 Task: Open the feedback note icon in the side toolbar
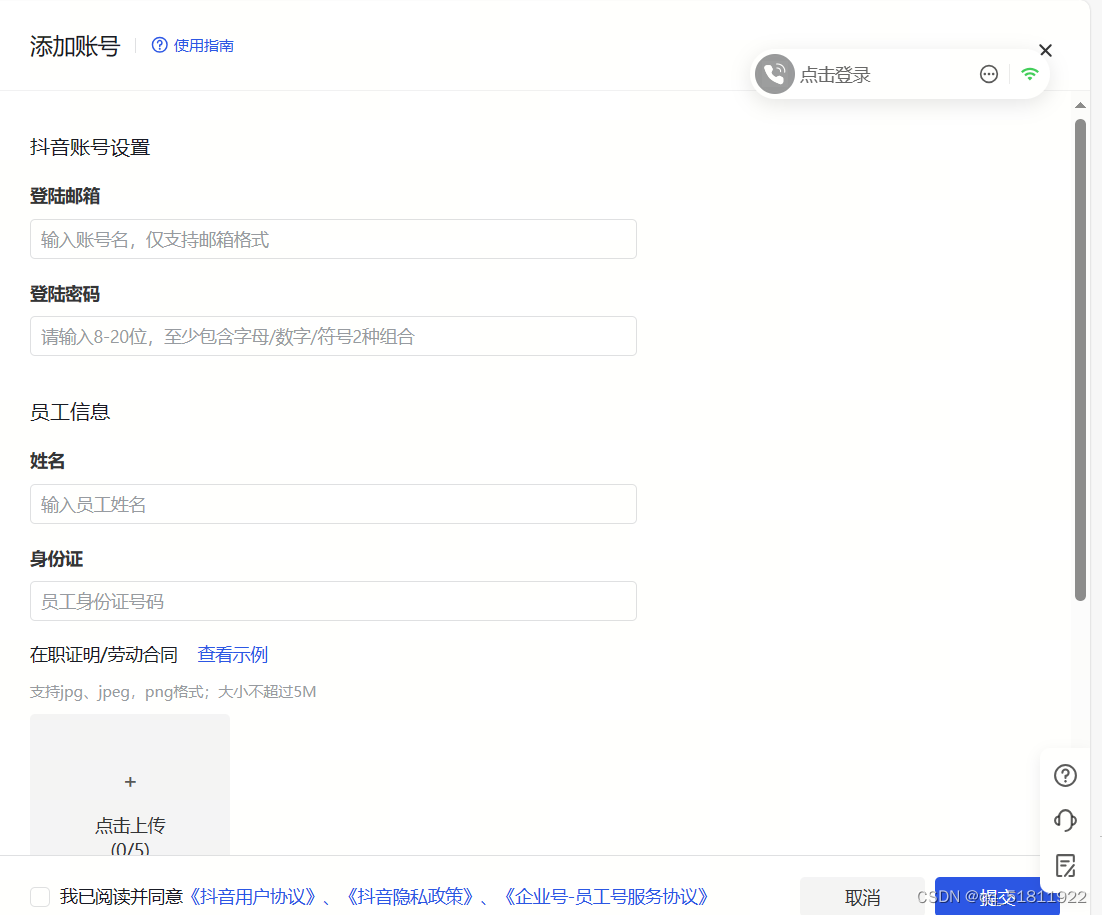[x=1065, y=865]
